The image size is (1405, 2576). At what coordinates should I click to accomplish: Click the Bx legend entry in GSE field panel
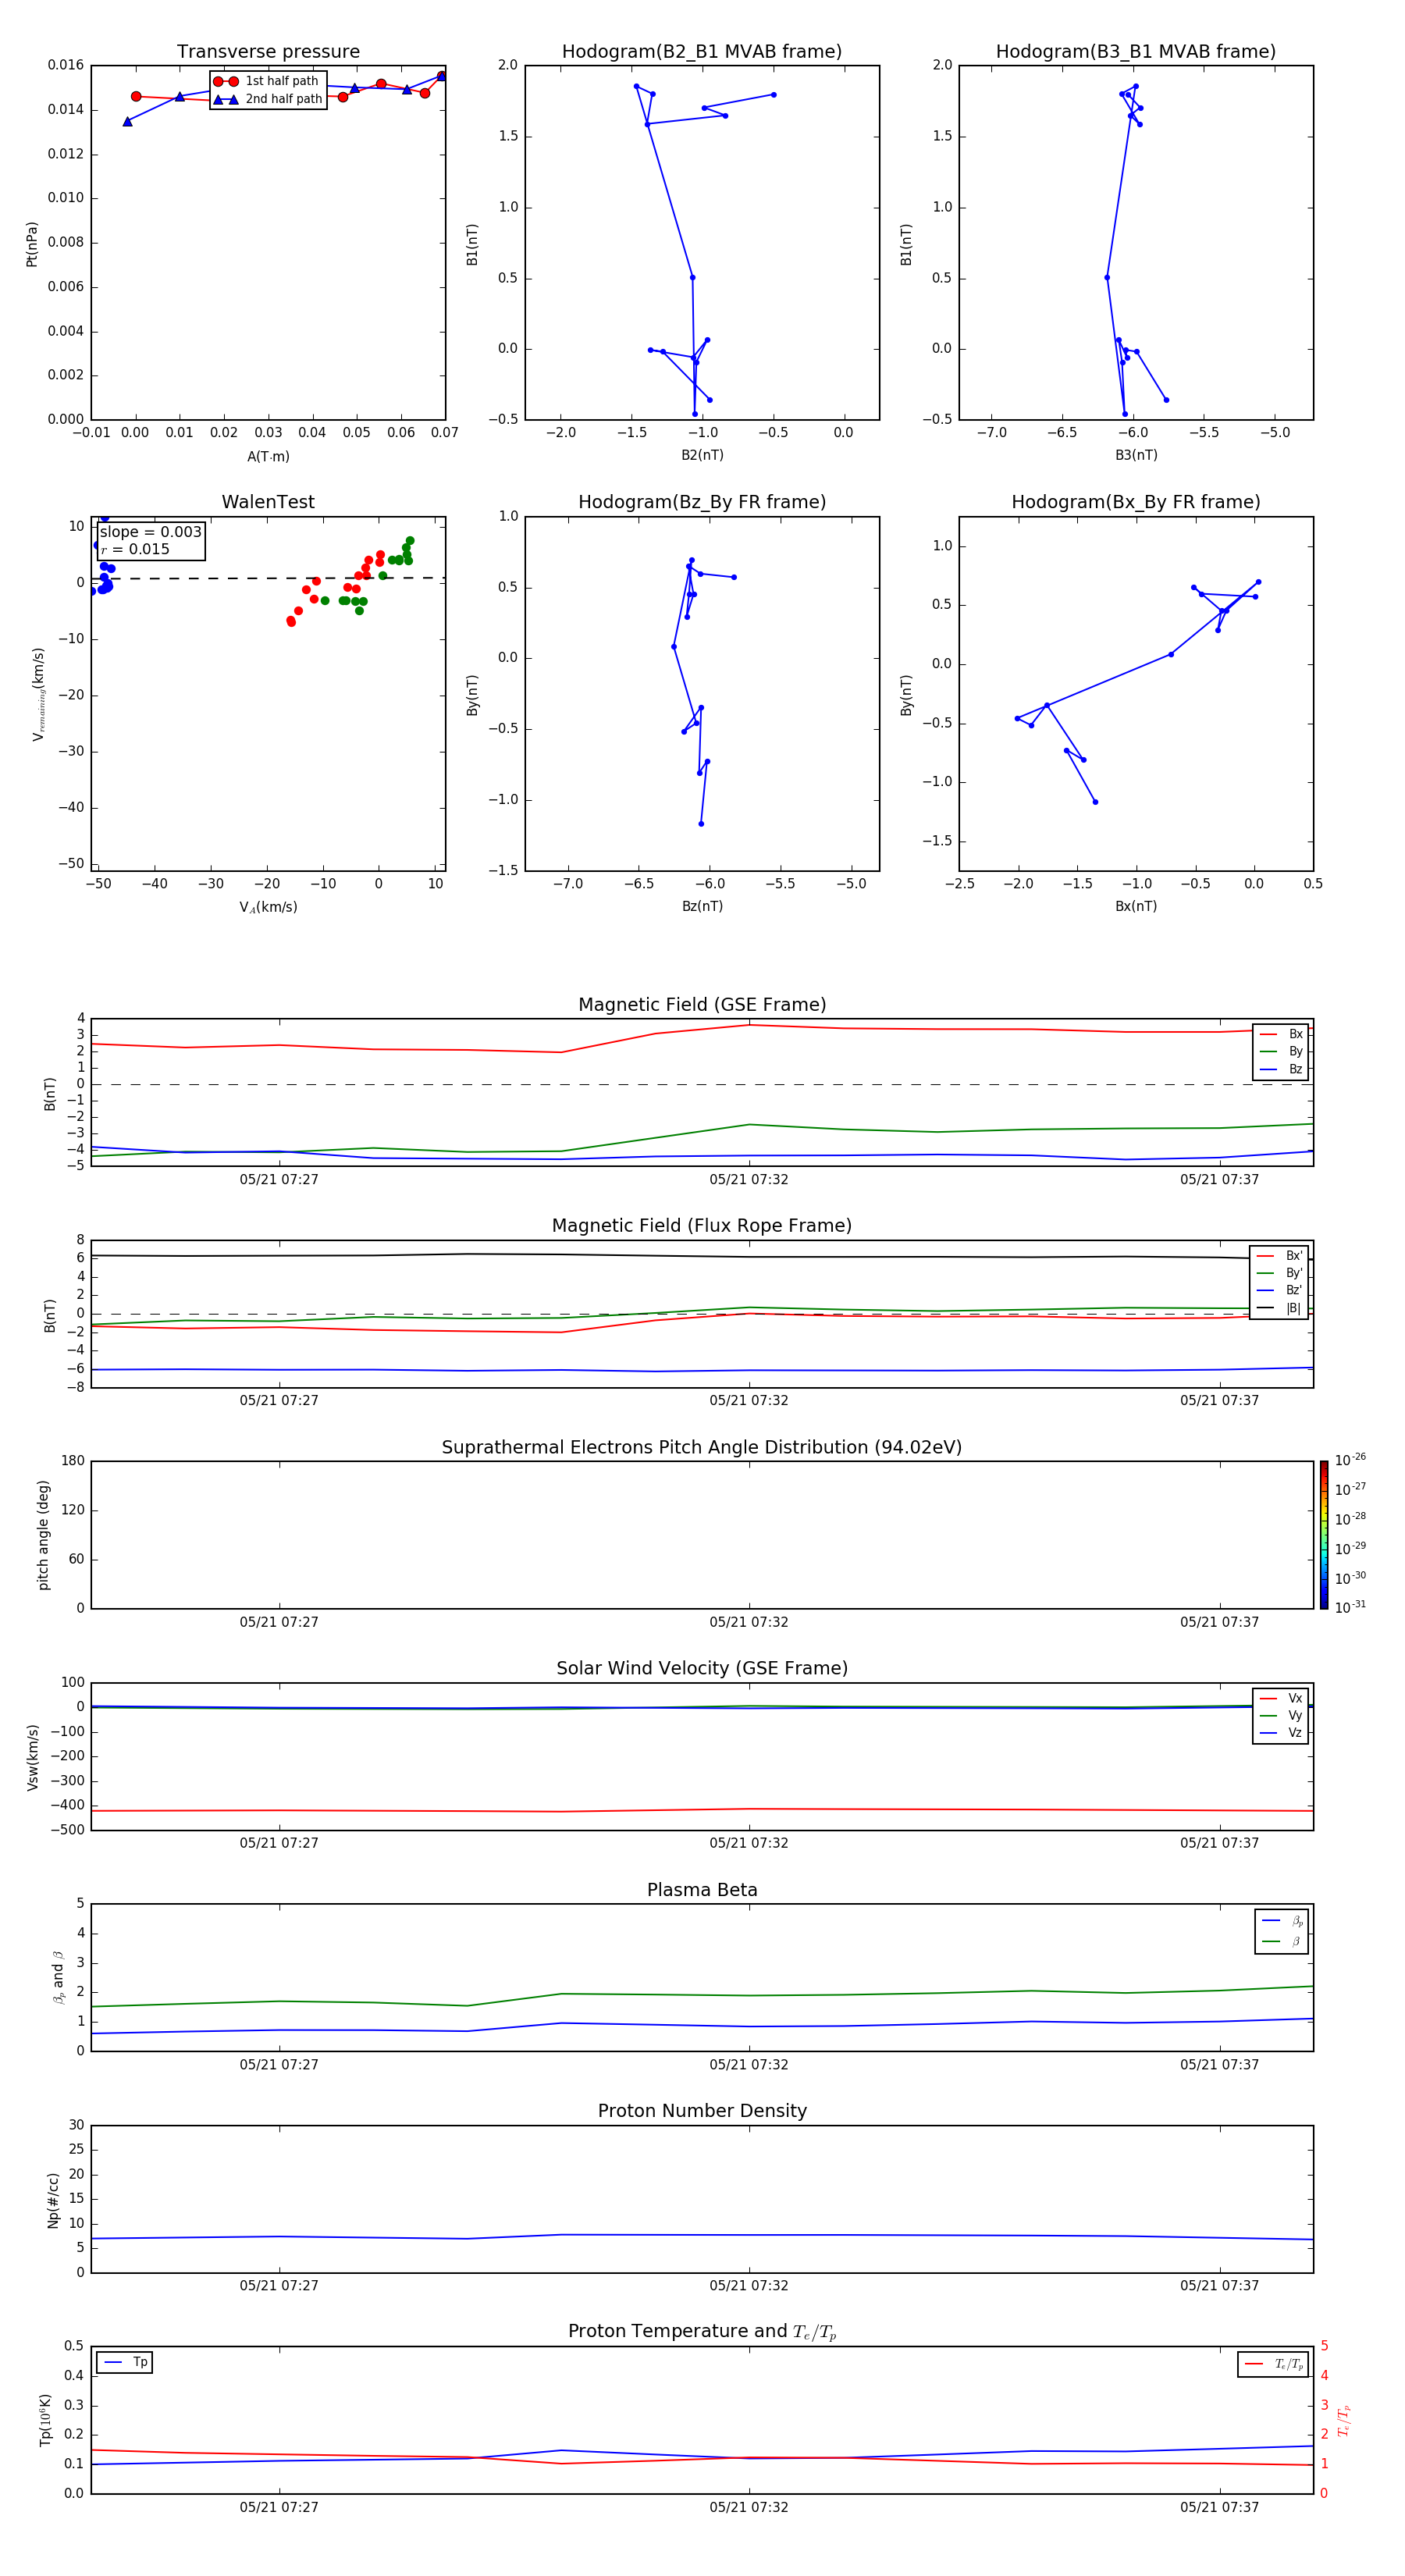1281,1034
